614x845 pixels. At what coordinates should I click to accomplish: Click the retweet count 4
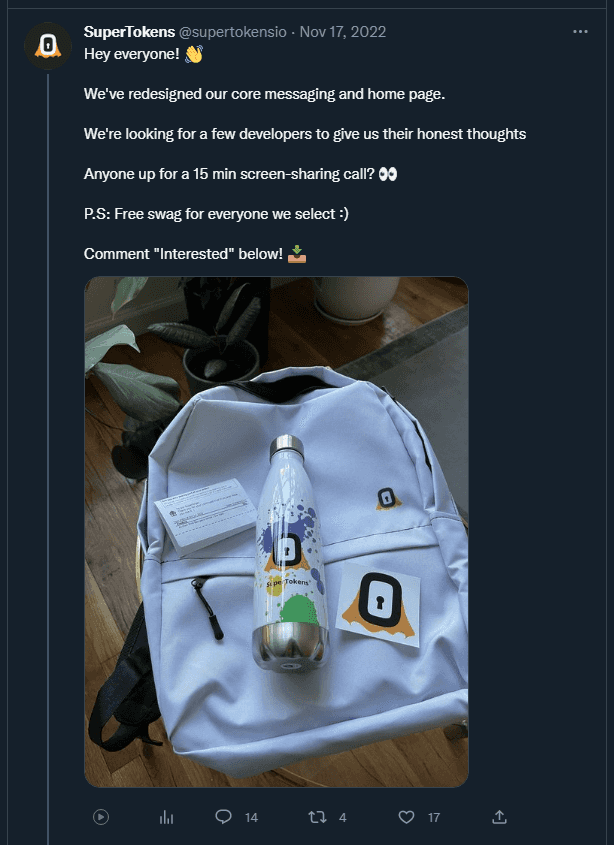pos(342,818)
